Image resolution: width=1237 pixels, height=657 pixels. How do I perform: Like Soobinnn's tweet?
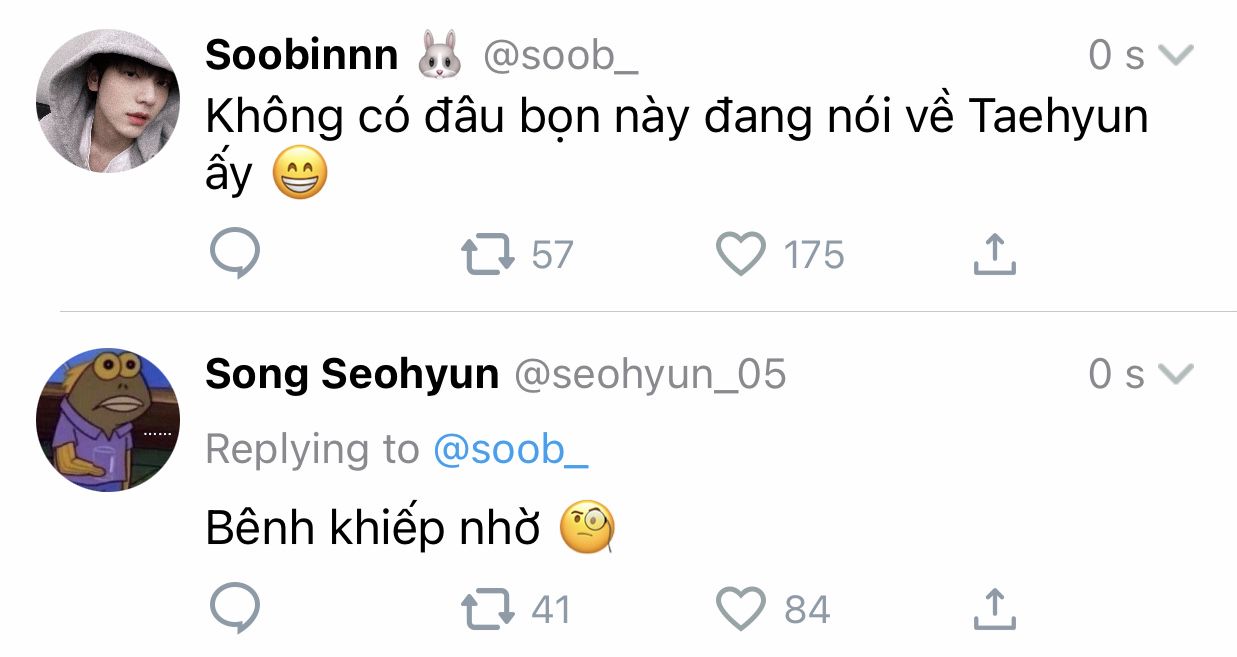pos(742,255)
